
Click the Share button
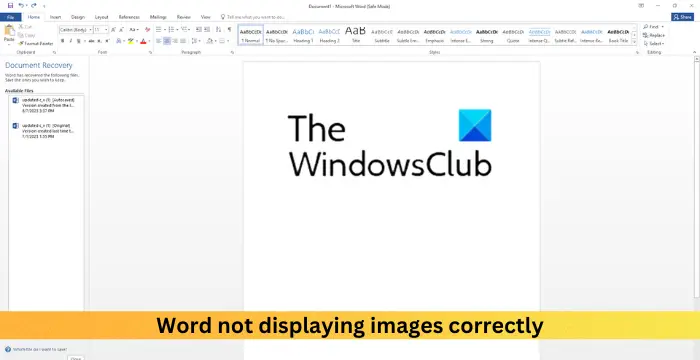[683, 17]
